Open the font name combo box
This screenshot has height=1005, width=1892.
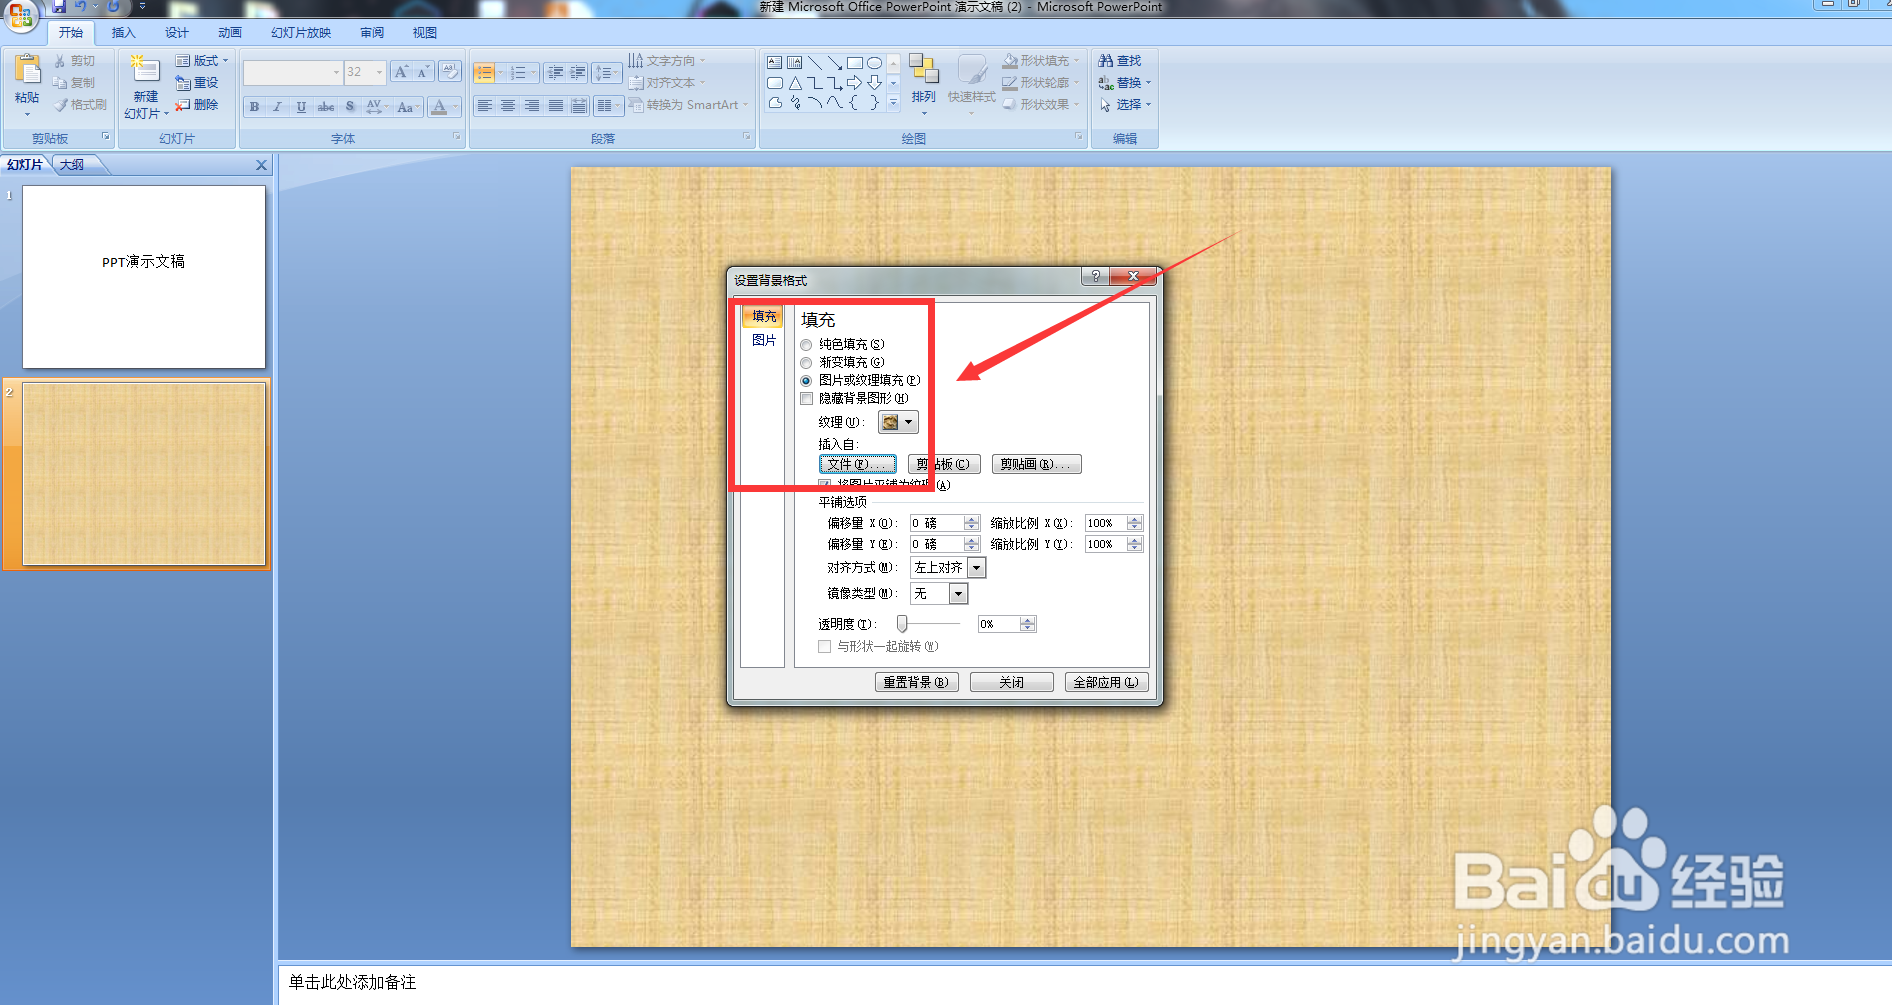click(x=293, y=72)
